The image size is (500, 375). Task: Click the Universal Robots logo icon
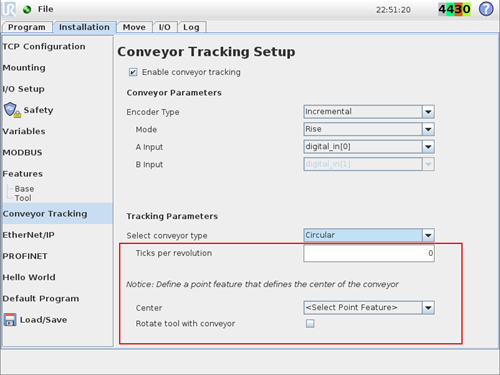click(x=9, y=9)
